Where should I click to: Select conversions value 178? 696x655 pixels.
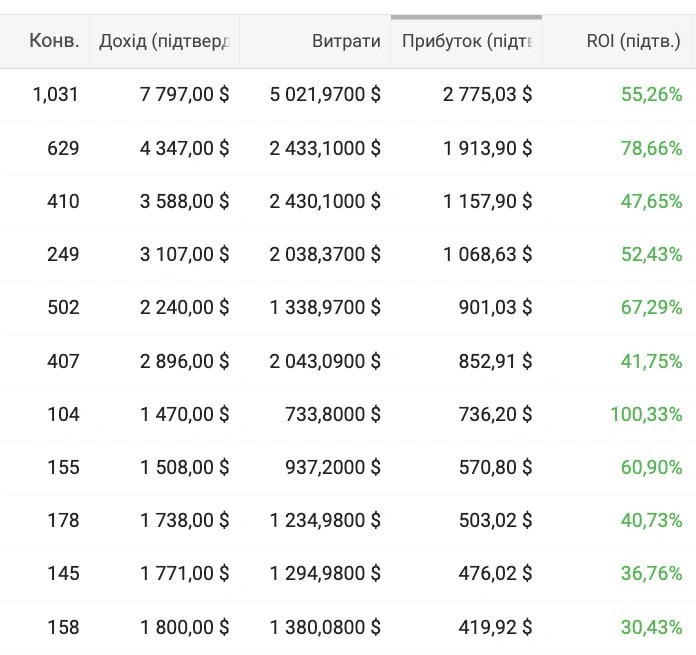(x=63, y=520)
